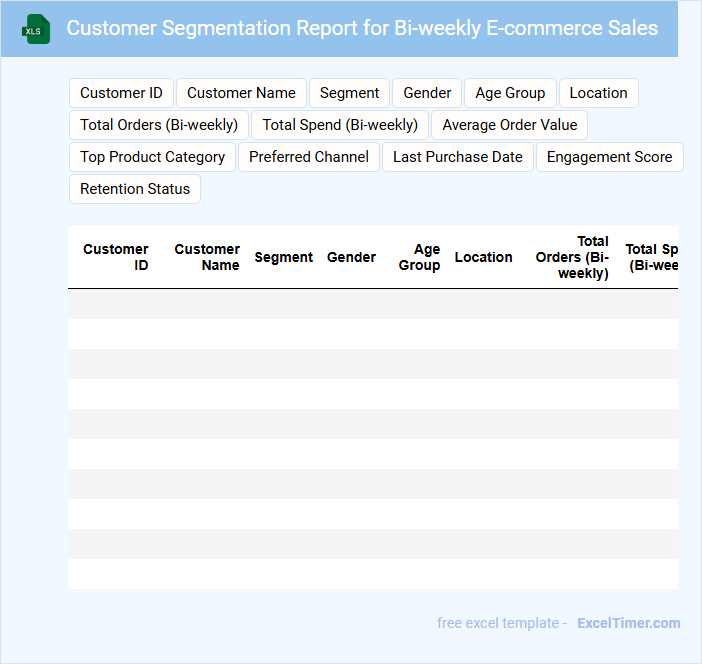The height and width of the screenshot is (664, 702).
Task: Select the Age Group tag
Action: (x=510, y=93)
